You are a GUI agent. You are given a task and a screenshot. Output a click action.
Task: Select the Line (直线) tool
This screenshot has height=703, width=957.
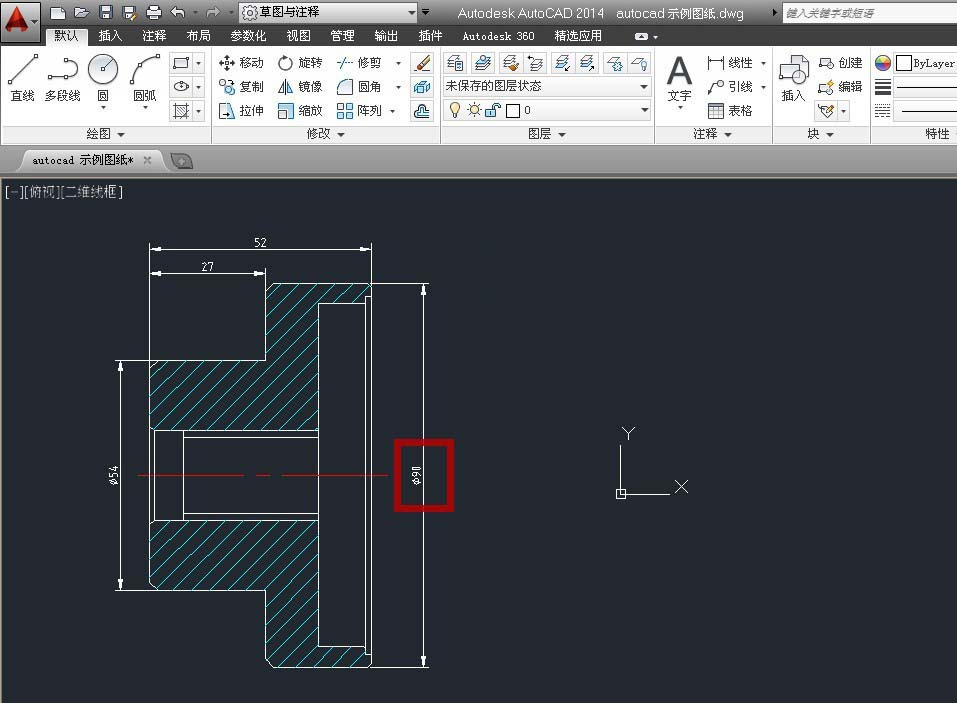coord(23,78)
